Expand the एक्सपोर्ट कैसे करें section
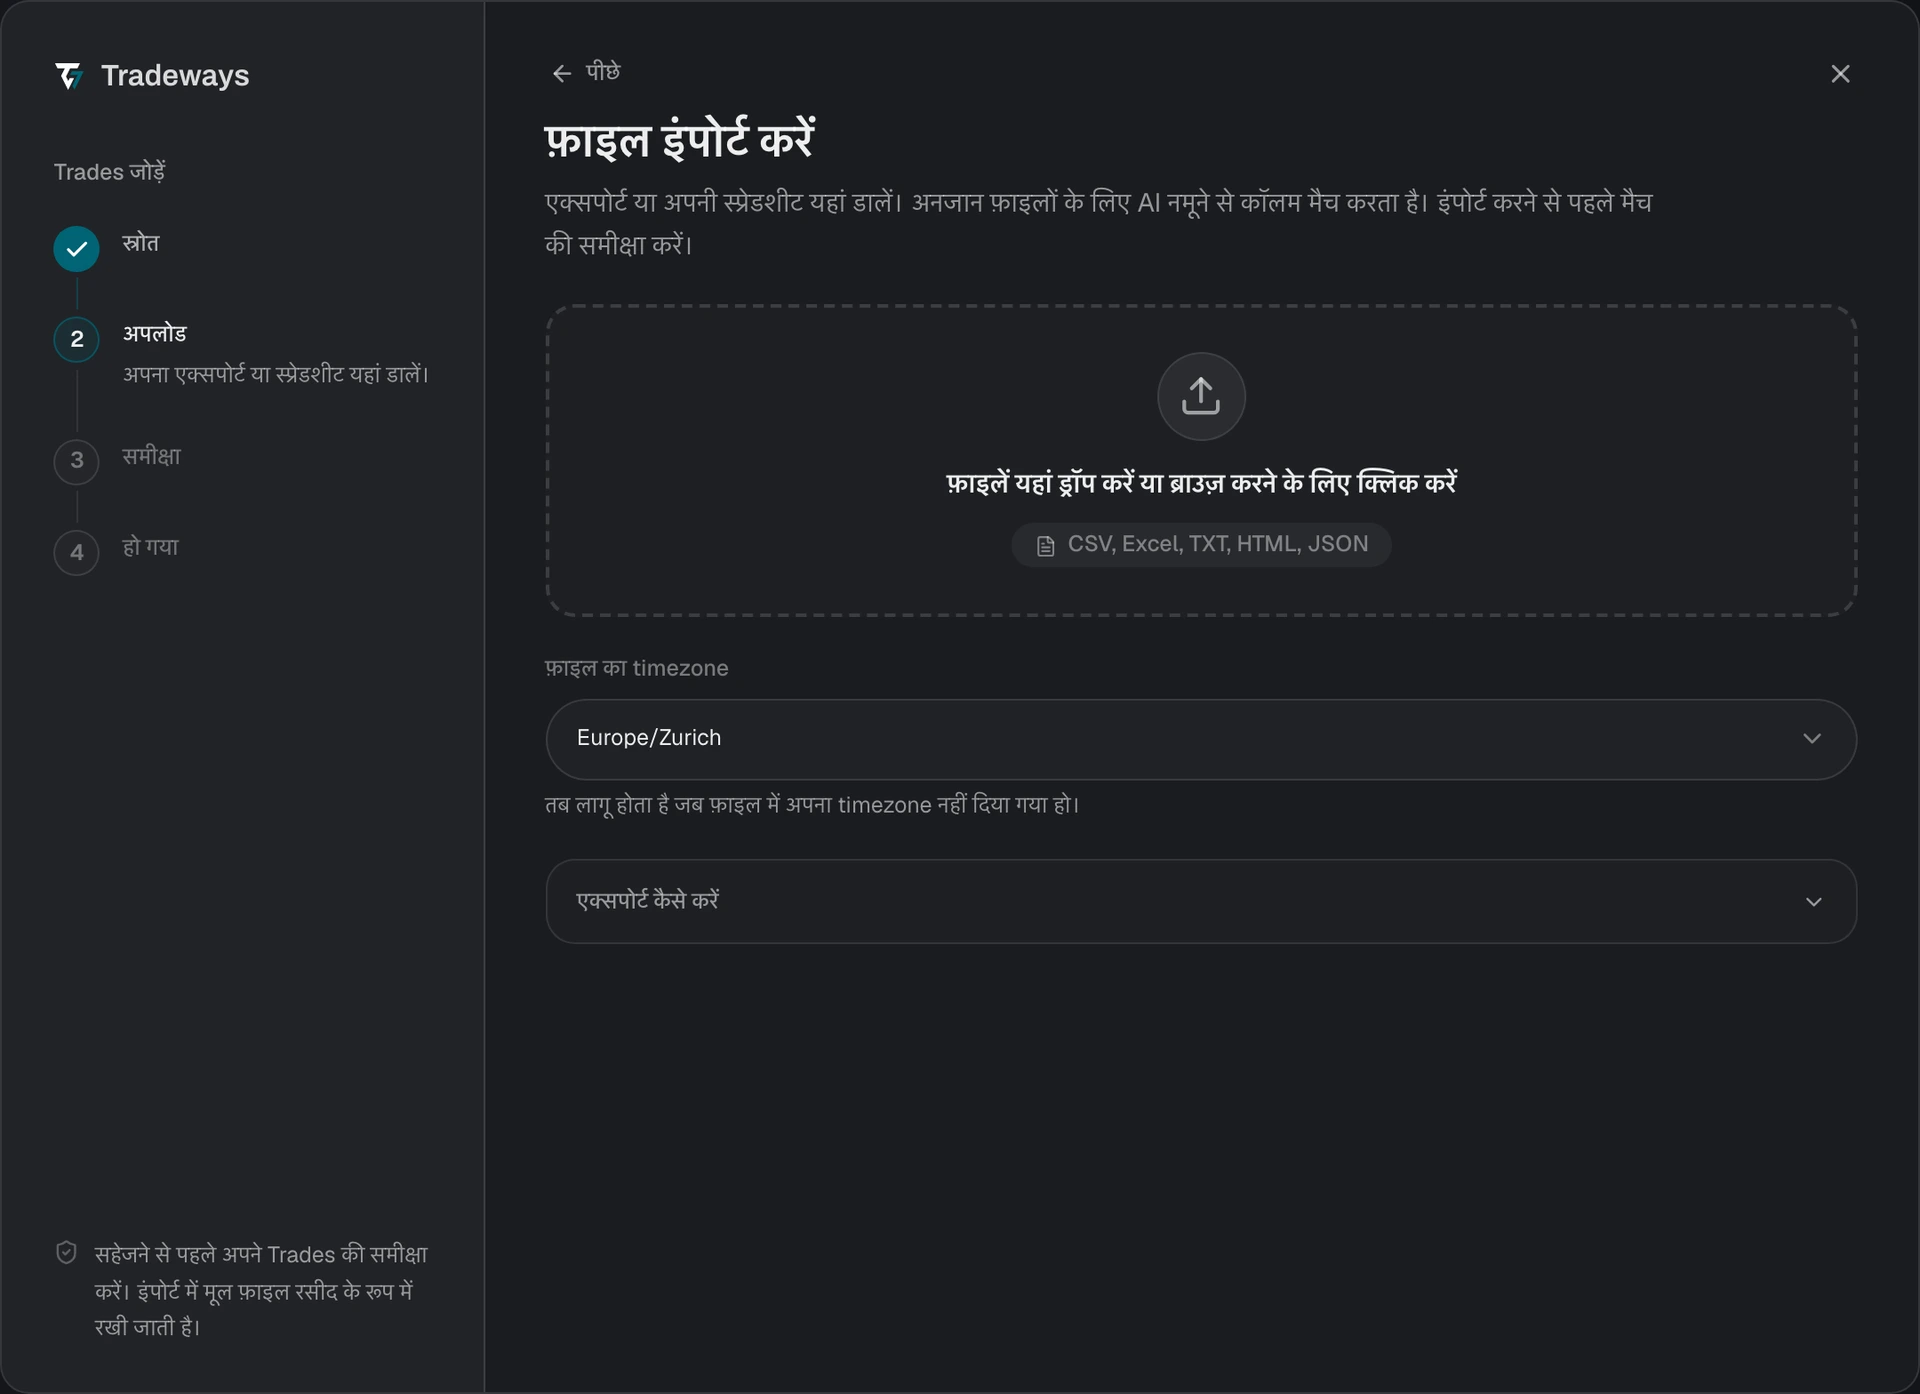 pos(1201,901)
